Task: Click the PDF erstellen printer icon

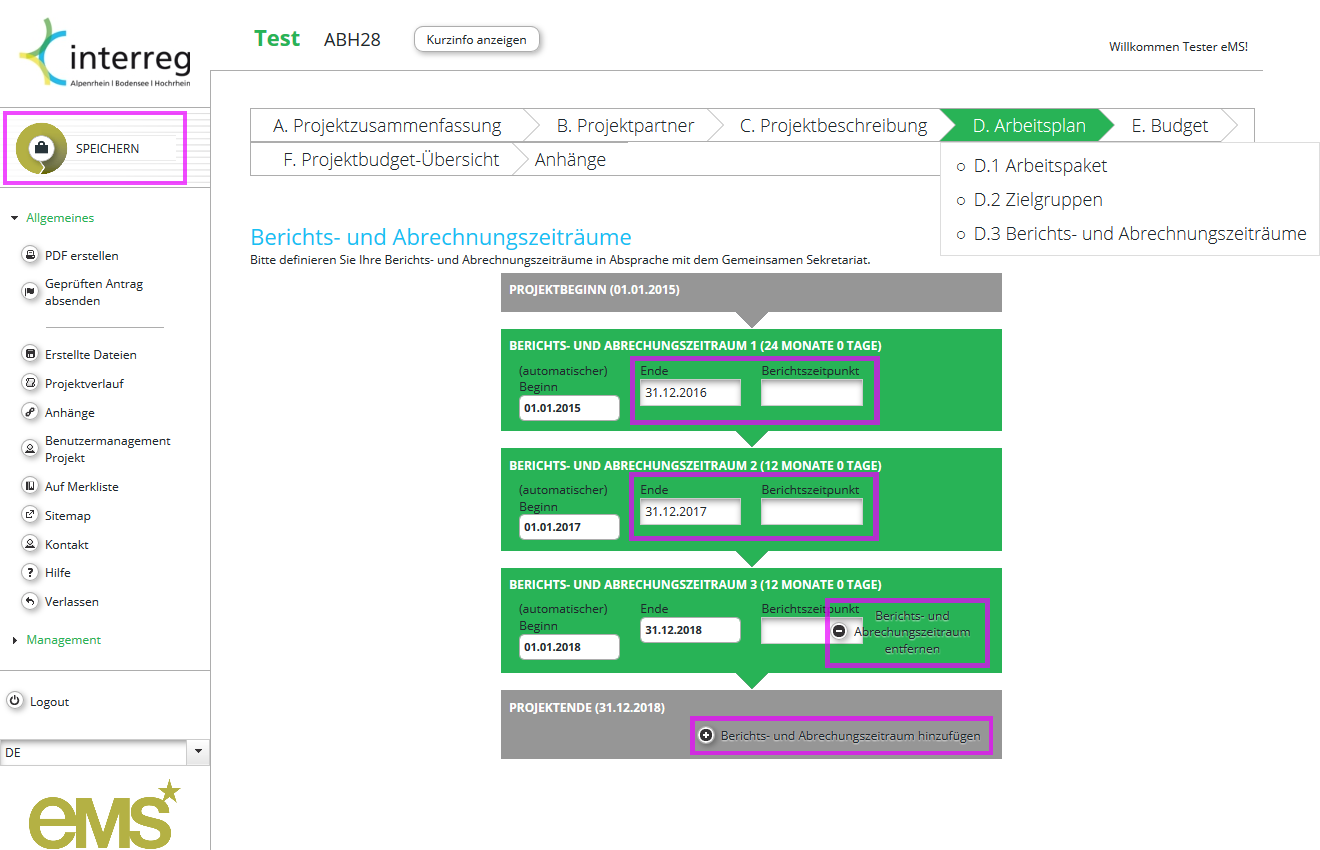Action: point(30,255)
